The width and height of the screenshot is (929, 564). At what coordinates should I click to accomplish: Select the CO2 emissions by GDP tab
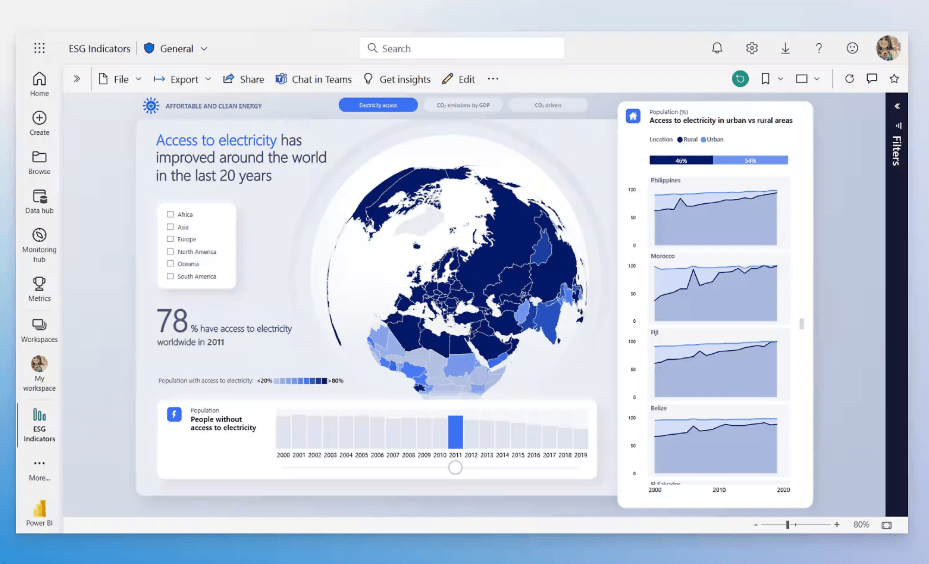coord(463,105)
